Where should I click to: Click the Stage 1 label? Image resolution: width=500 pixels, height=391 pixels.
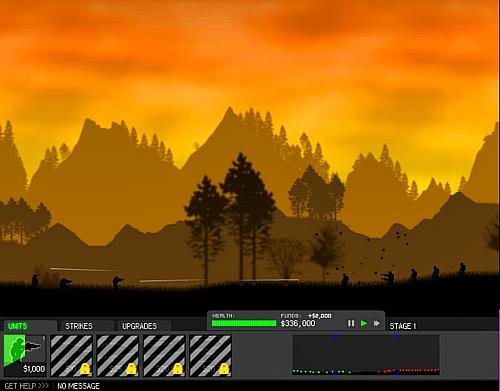[403, 326]
